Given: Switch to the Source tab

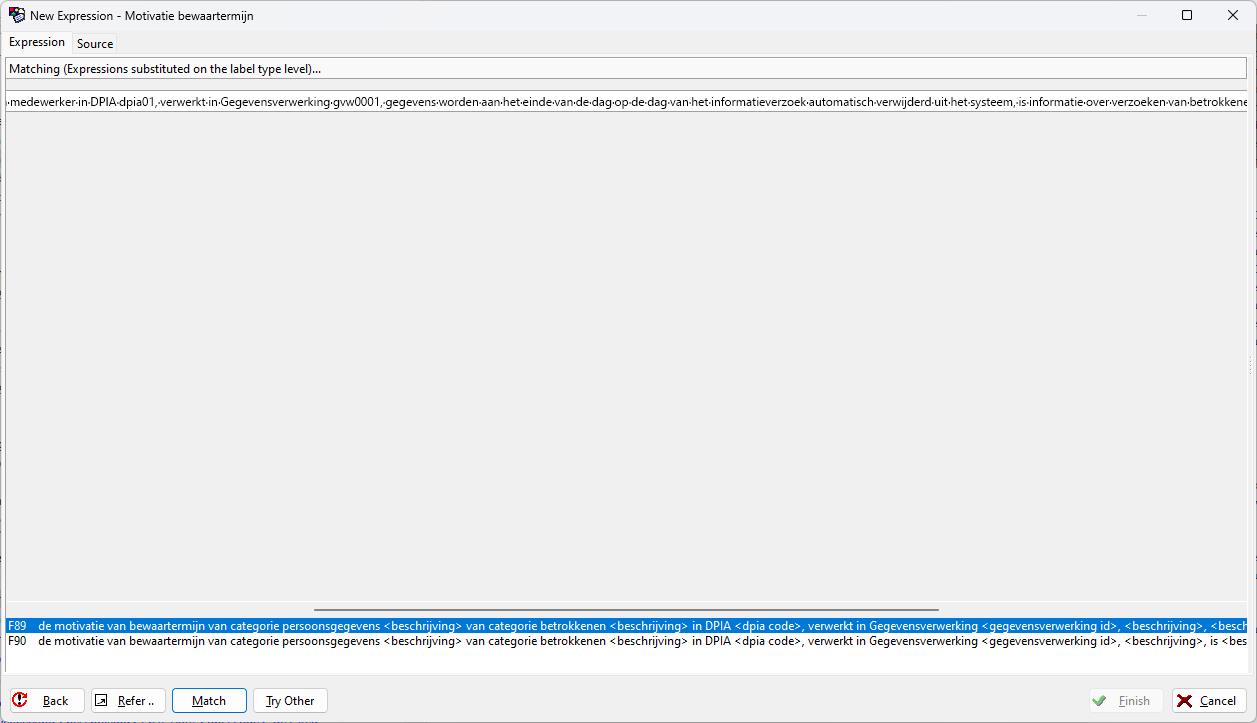Looking at the screenshot, I should pyautogui.click(x=95, y=44).
